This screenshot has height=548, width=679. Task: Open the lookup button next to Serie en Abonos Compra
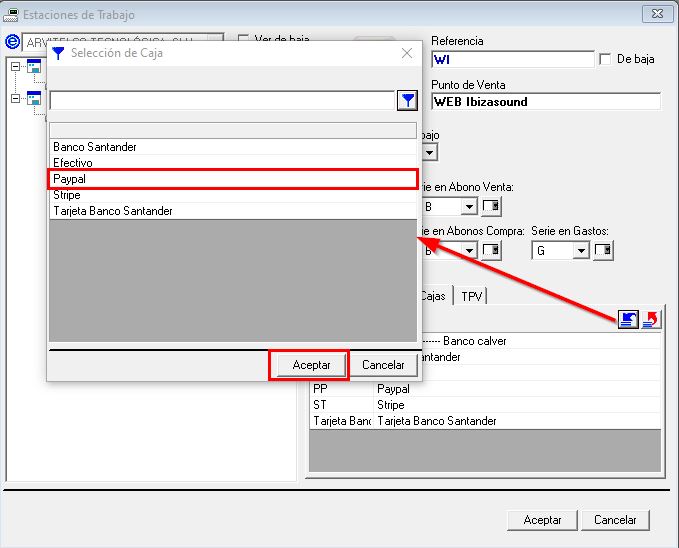click(491, 251)
